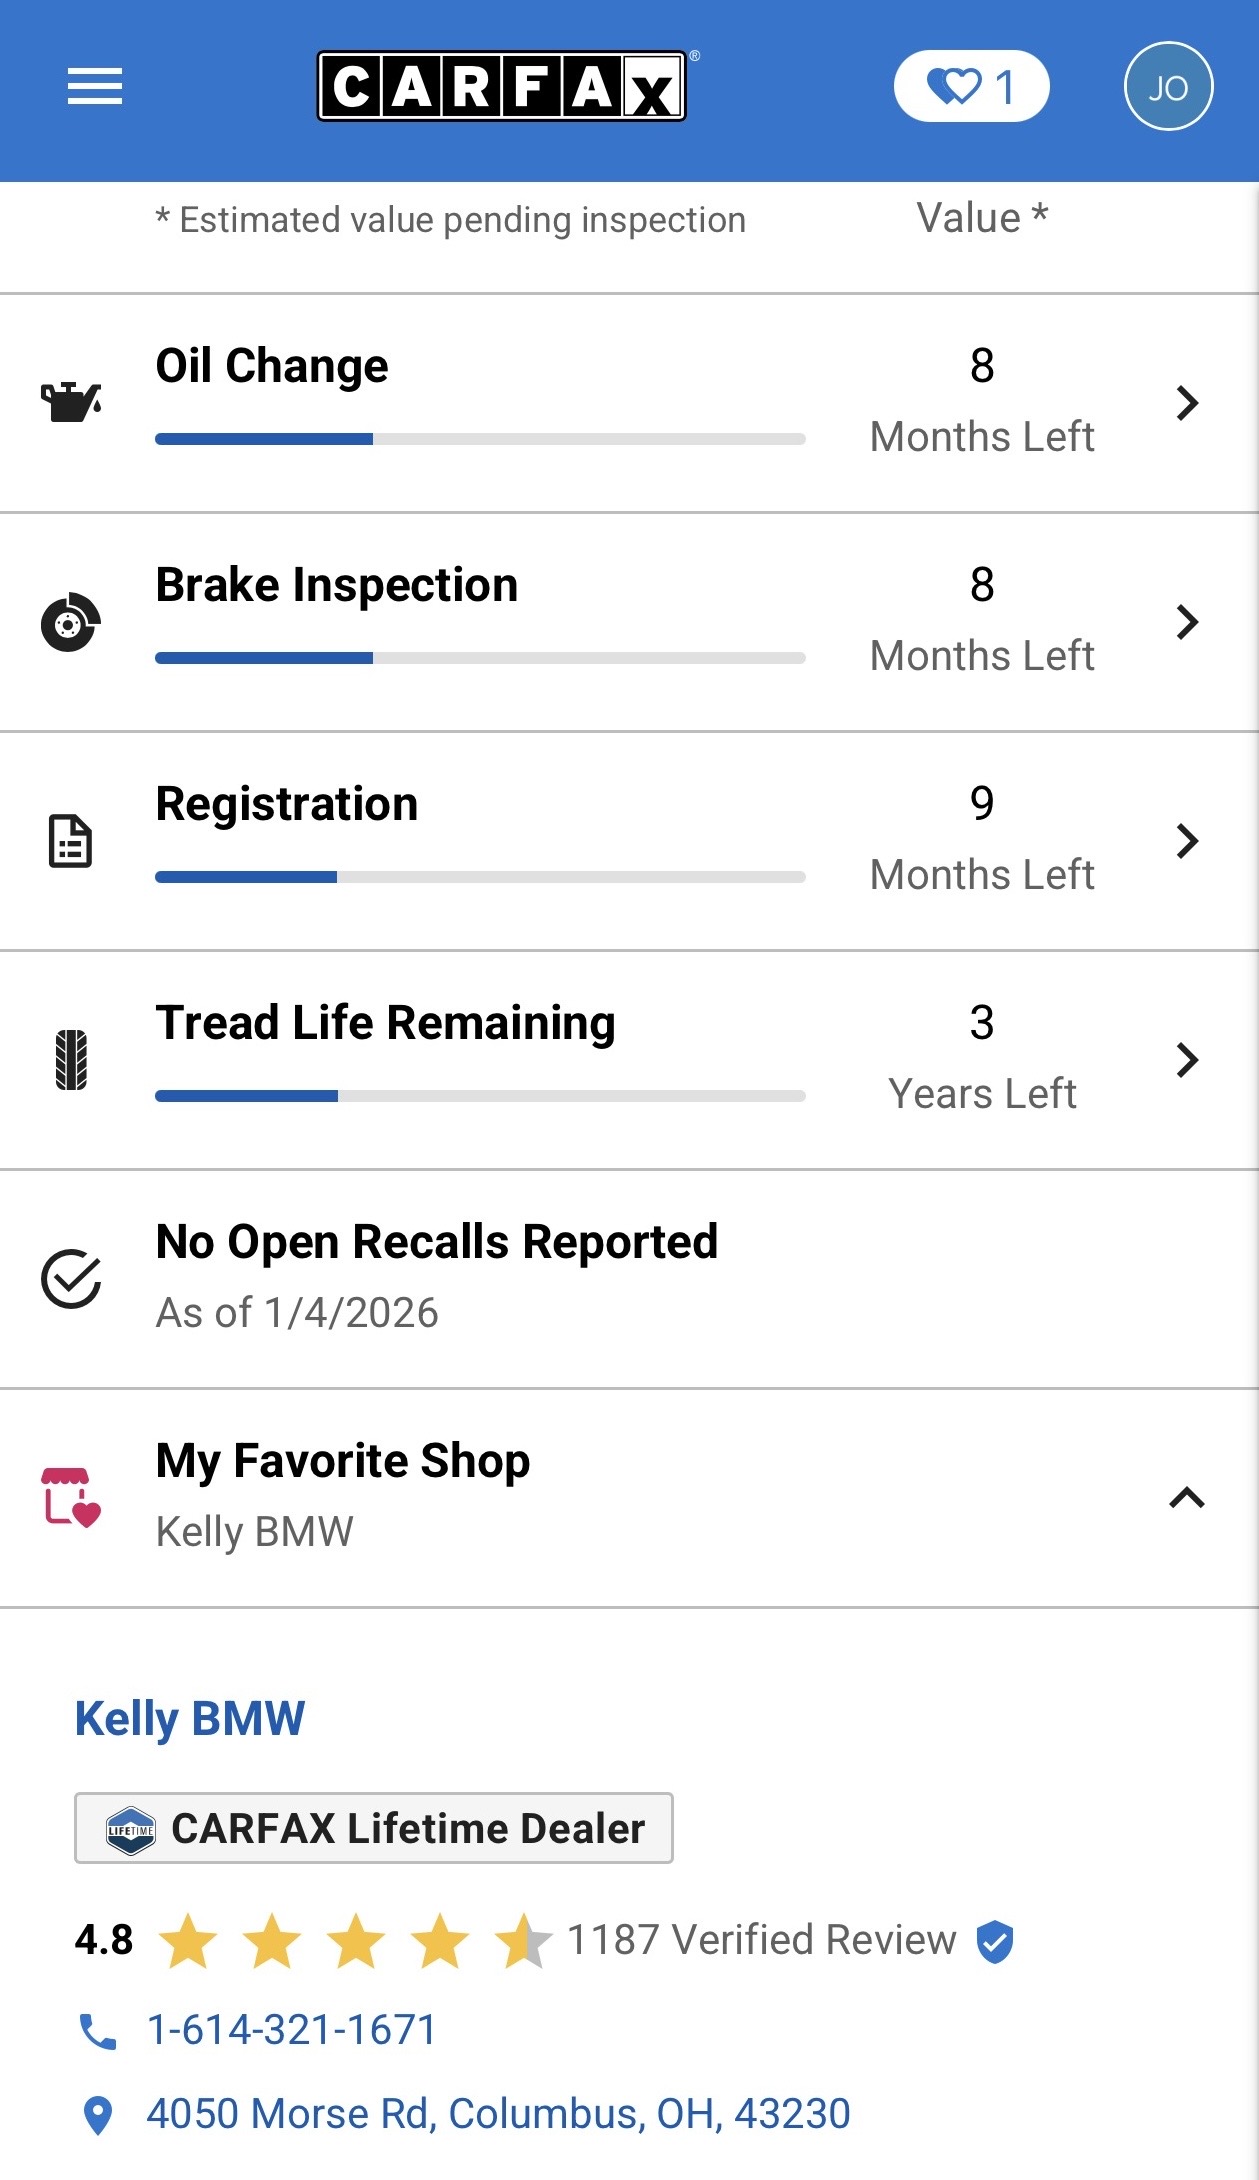This screenshot has height=2180, width=1259.
Task: Toggle the favorites heart button
Action: [971, 87]
